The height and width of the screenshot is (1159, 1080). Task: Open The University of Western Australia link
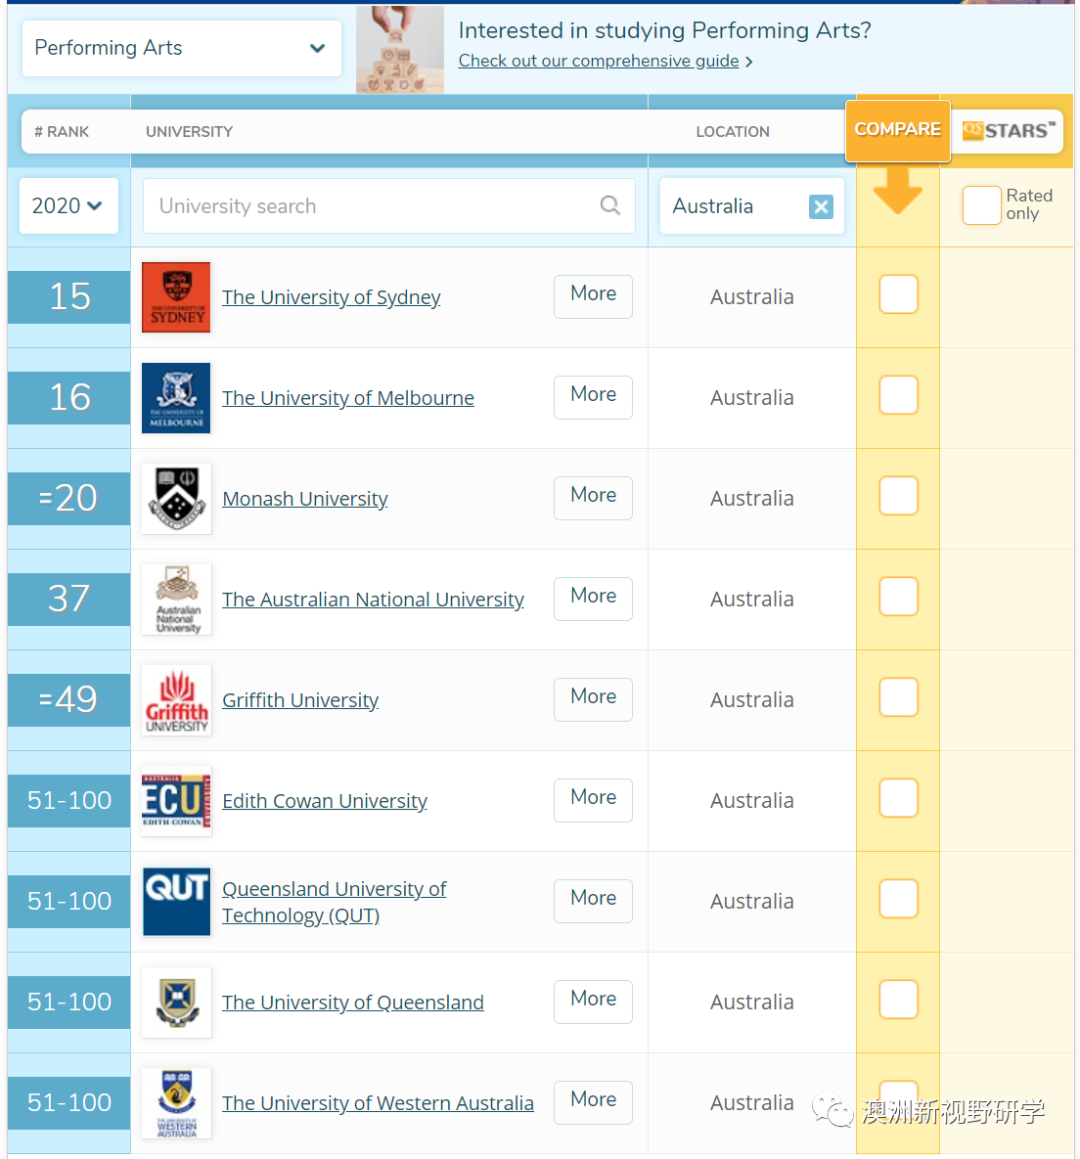(x=378, y=1103)
